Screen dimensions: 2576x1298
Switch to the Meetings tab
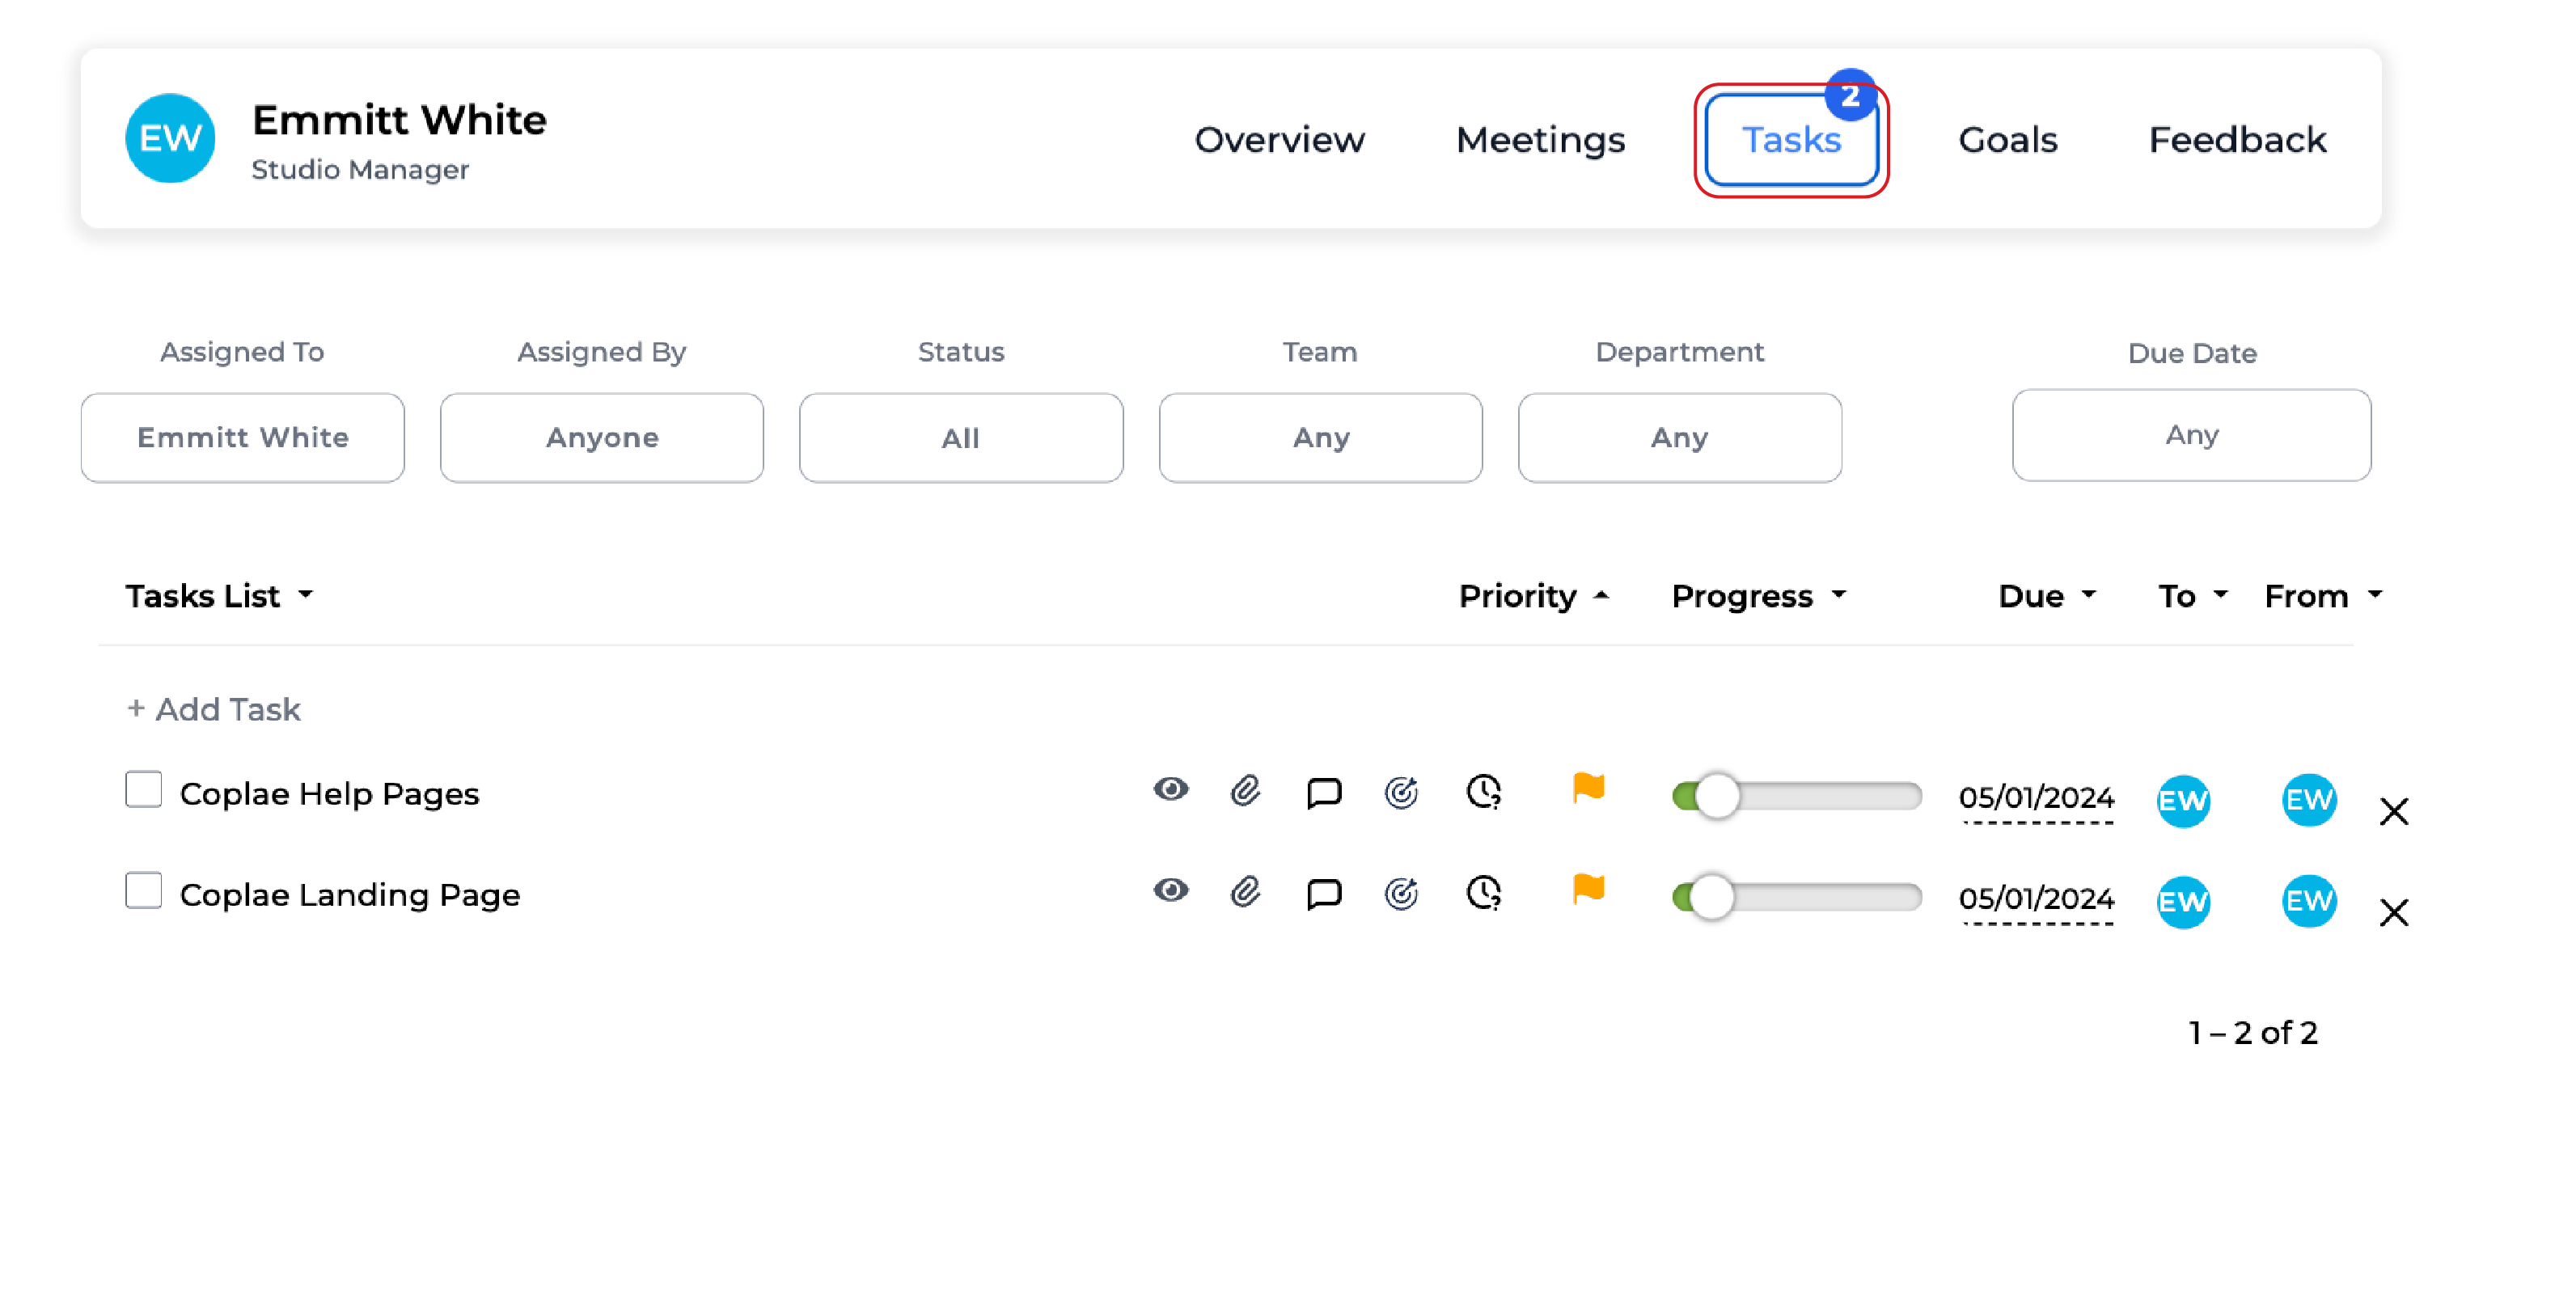(x=1540, y=140)
